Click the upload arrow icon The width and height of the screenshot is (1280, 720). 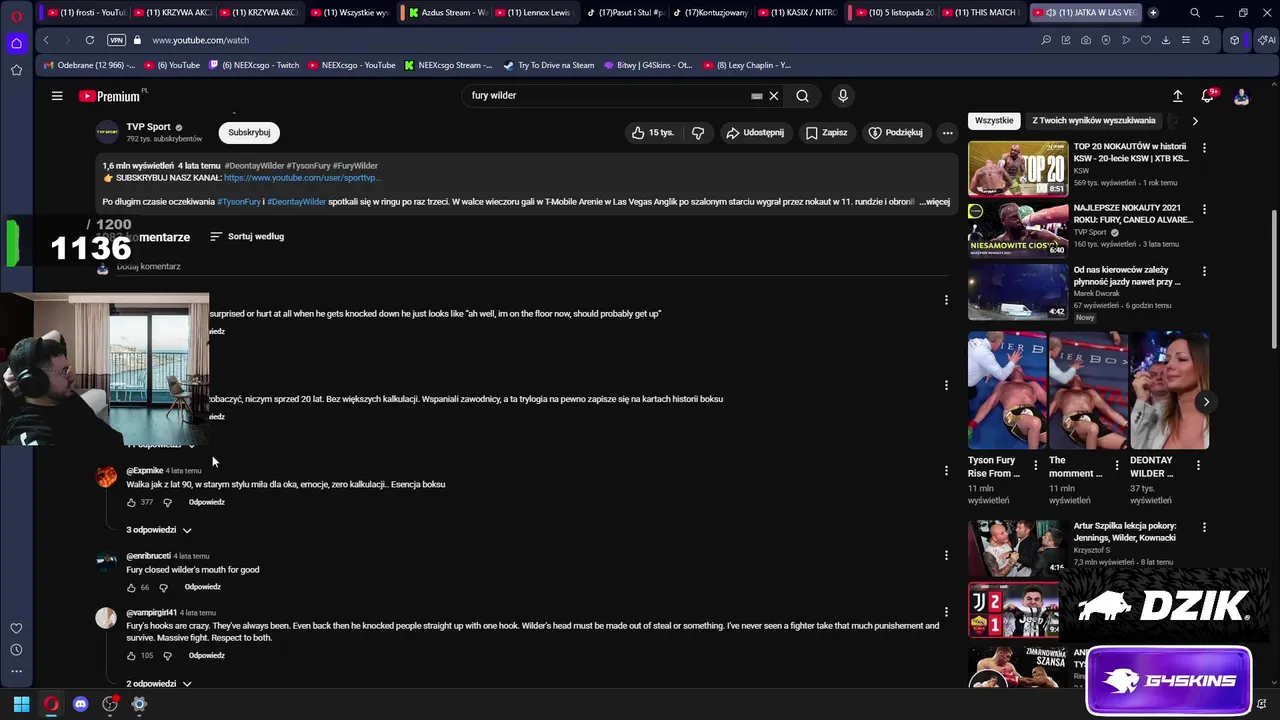coord(1177,96)
